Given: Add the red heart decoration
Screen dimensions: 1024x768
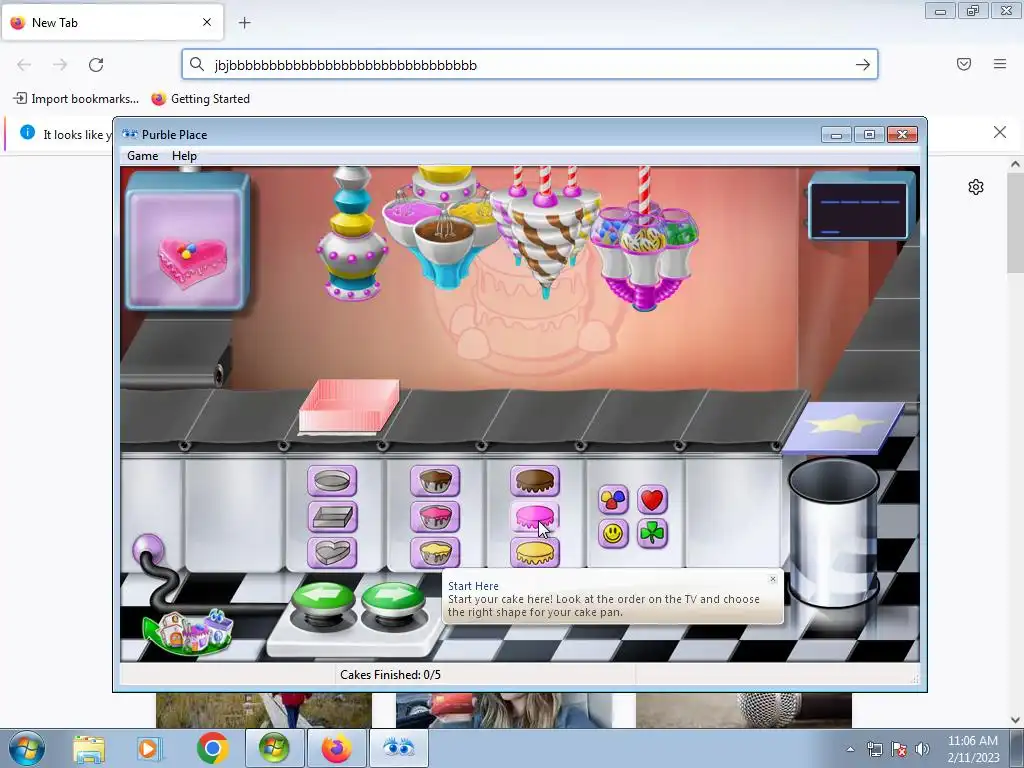Looking at the screenshot, I should click(652, 500).
